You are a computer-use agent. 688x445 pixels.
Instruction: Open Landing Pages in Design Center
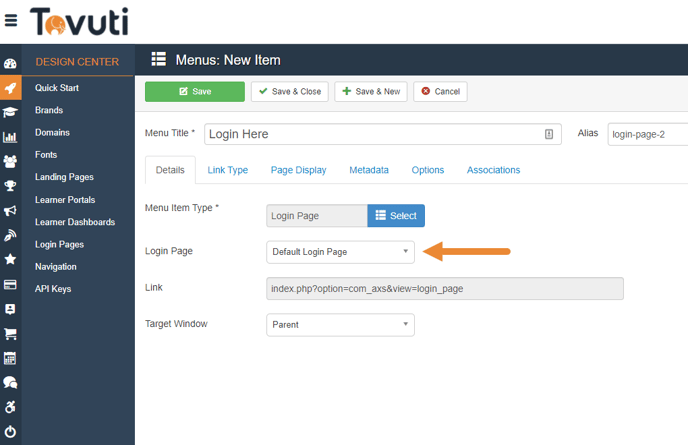tap(64, 177)
